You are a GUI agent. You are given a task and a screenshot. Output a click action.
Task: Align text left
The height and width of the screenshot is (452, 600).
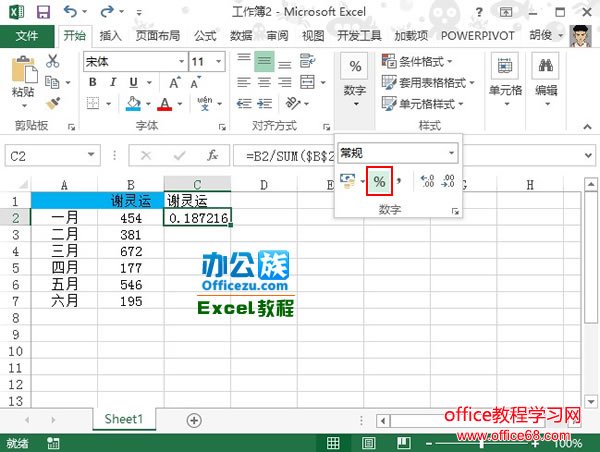pyautogui.click(x=244, y=82)
